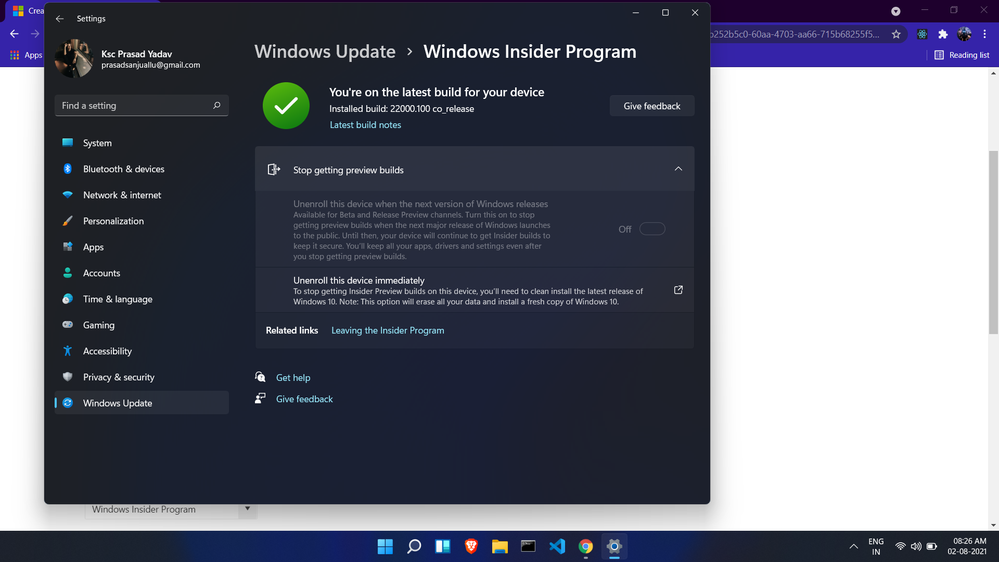Click the Gaming controller icon
This screenshot has height=562, width=999.
click(x=68, y=325)
